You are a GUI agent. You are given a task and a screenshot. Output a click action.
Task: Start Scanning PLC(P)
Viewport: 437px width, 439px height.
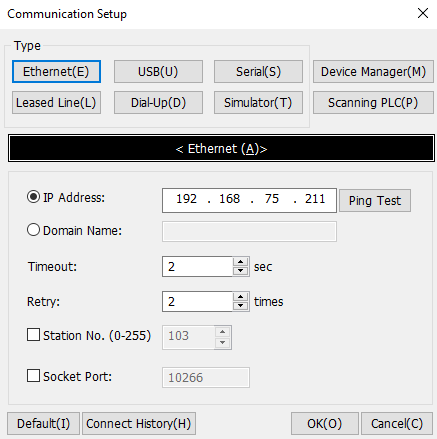(x=373, y=103)
